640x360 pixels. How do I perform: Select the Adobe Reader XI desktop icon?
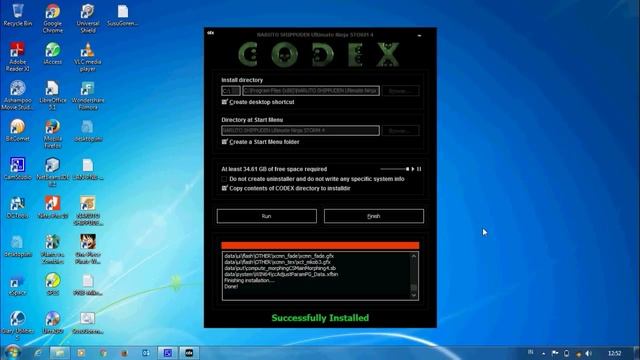pos(18,57)
